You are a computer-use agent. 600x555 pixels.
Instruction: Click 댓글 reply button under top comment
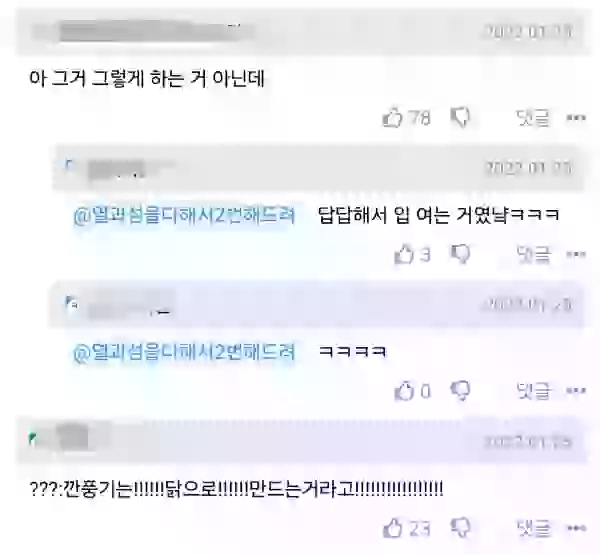pyautogui.click(x=533, y=118)
